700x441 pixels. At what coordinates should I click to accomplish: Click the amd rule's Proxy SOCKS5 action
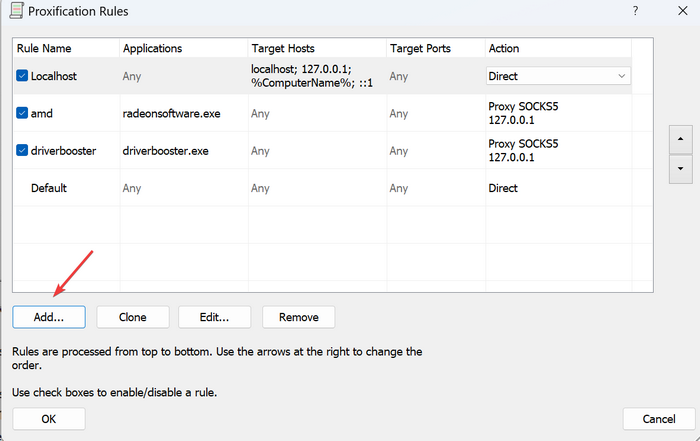[523, 113]
